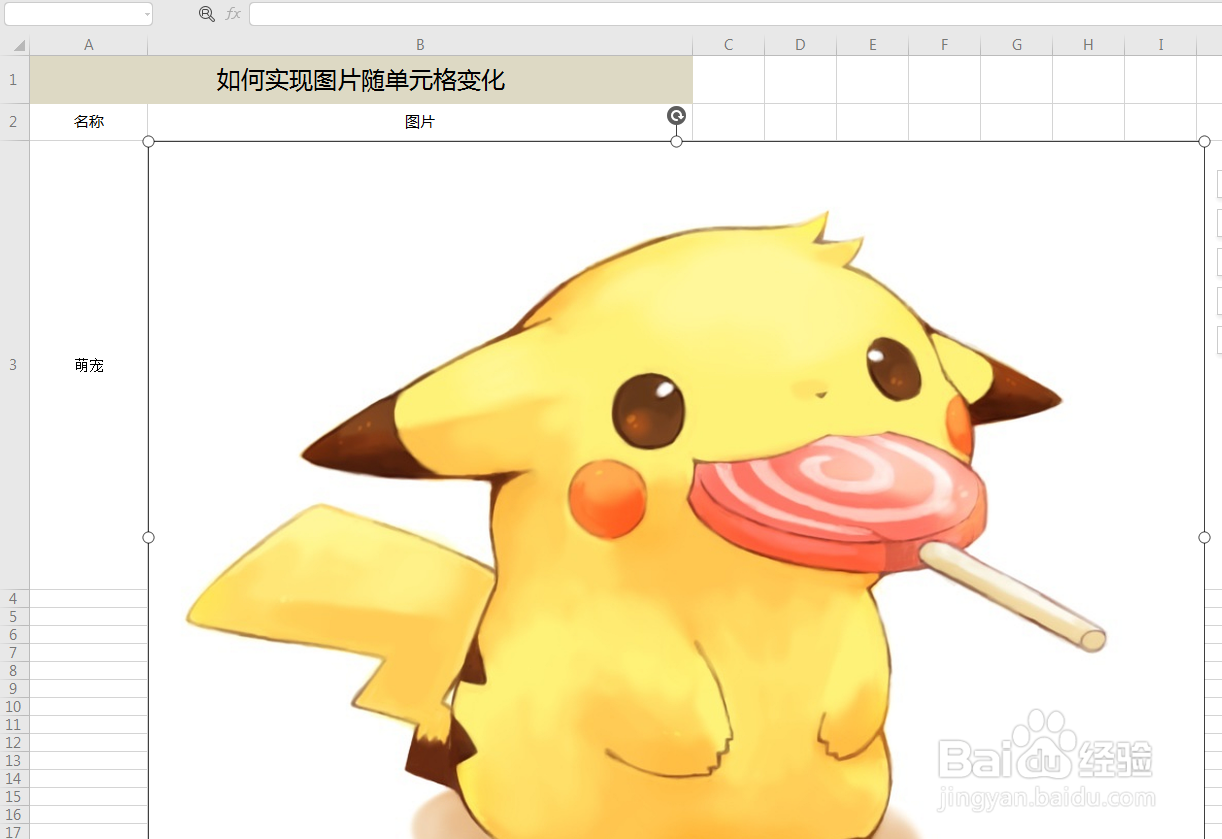Click the 图片 header cell
This screenshot has width=1222, height=839.
[x=420, y=122]
